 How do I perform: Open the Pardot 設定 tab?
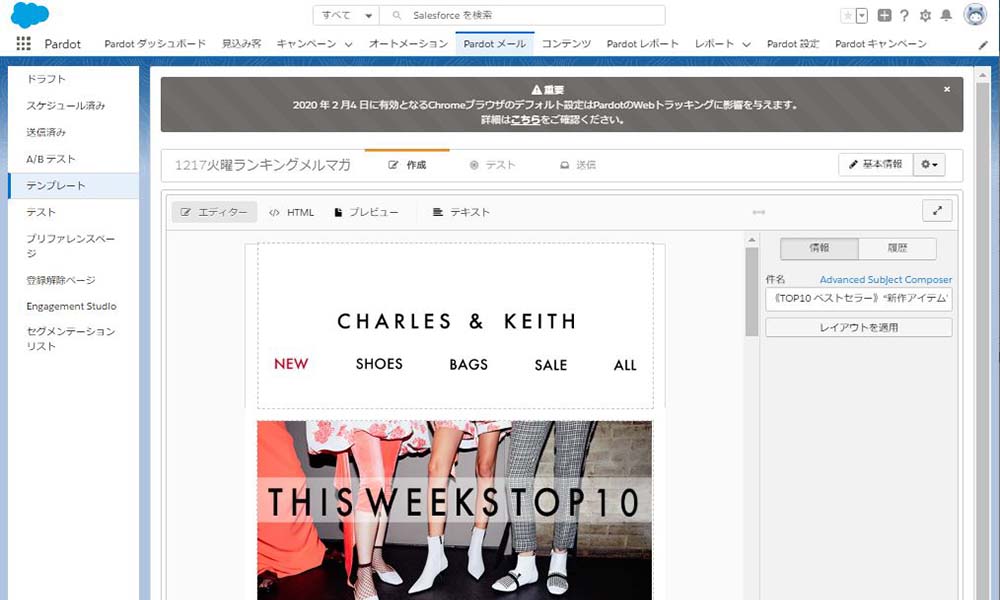793,44
